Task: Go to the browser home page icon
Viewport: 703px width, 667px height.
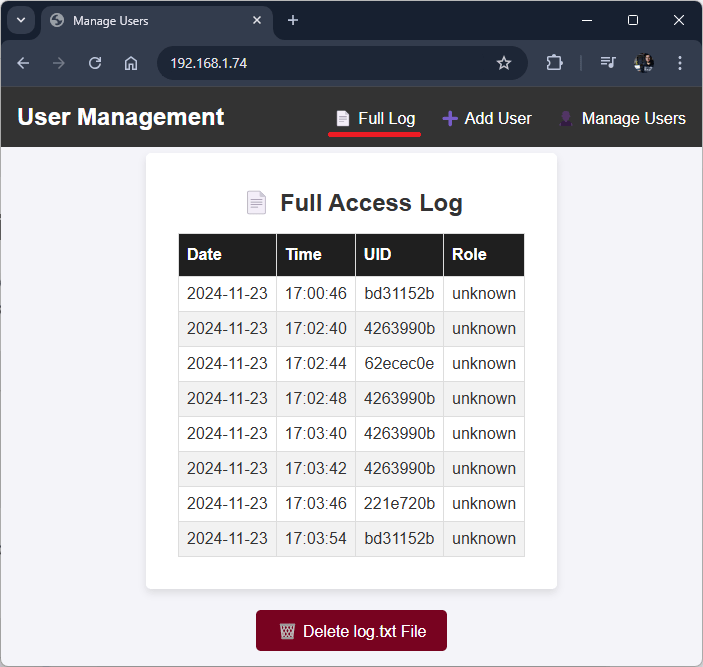Action: coord(131,63)
